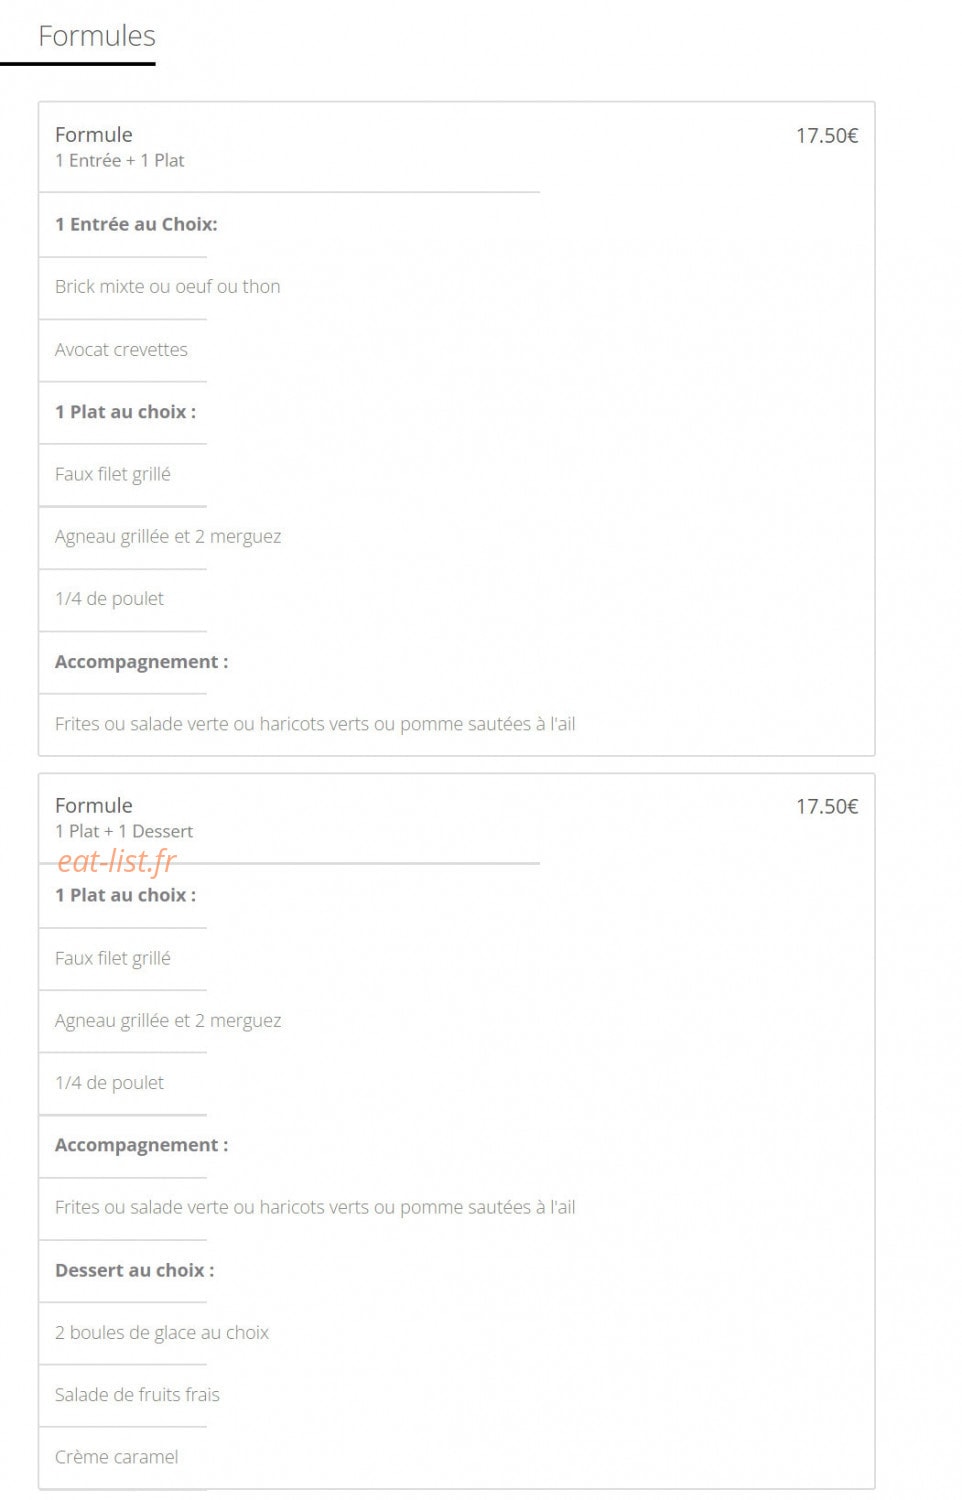
Task: Click the 17.50€ price of the second formule
Action: [827, 807]
